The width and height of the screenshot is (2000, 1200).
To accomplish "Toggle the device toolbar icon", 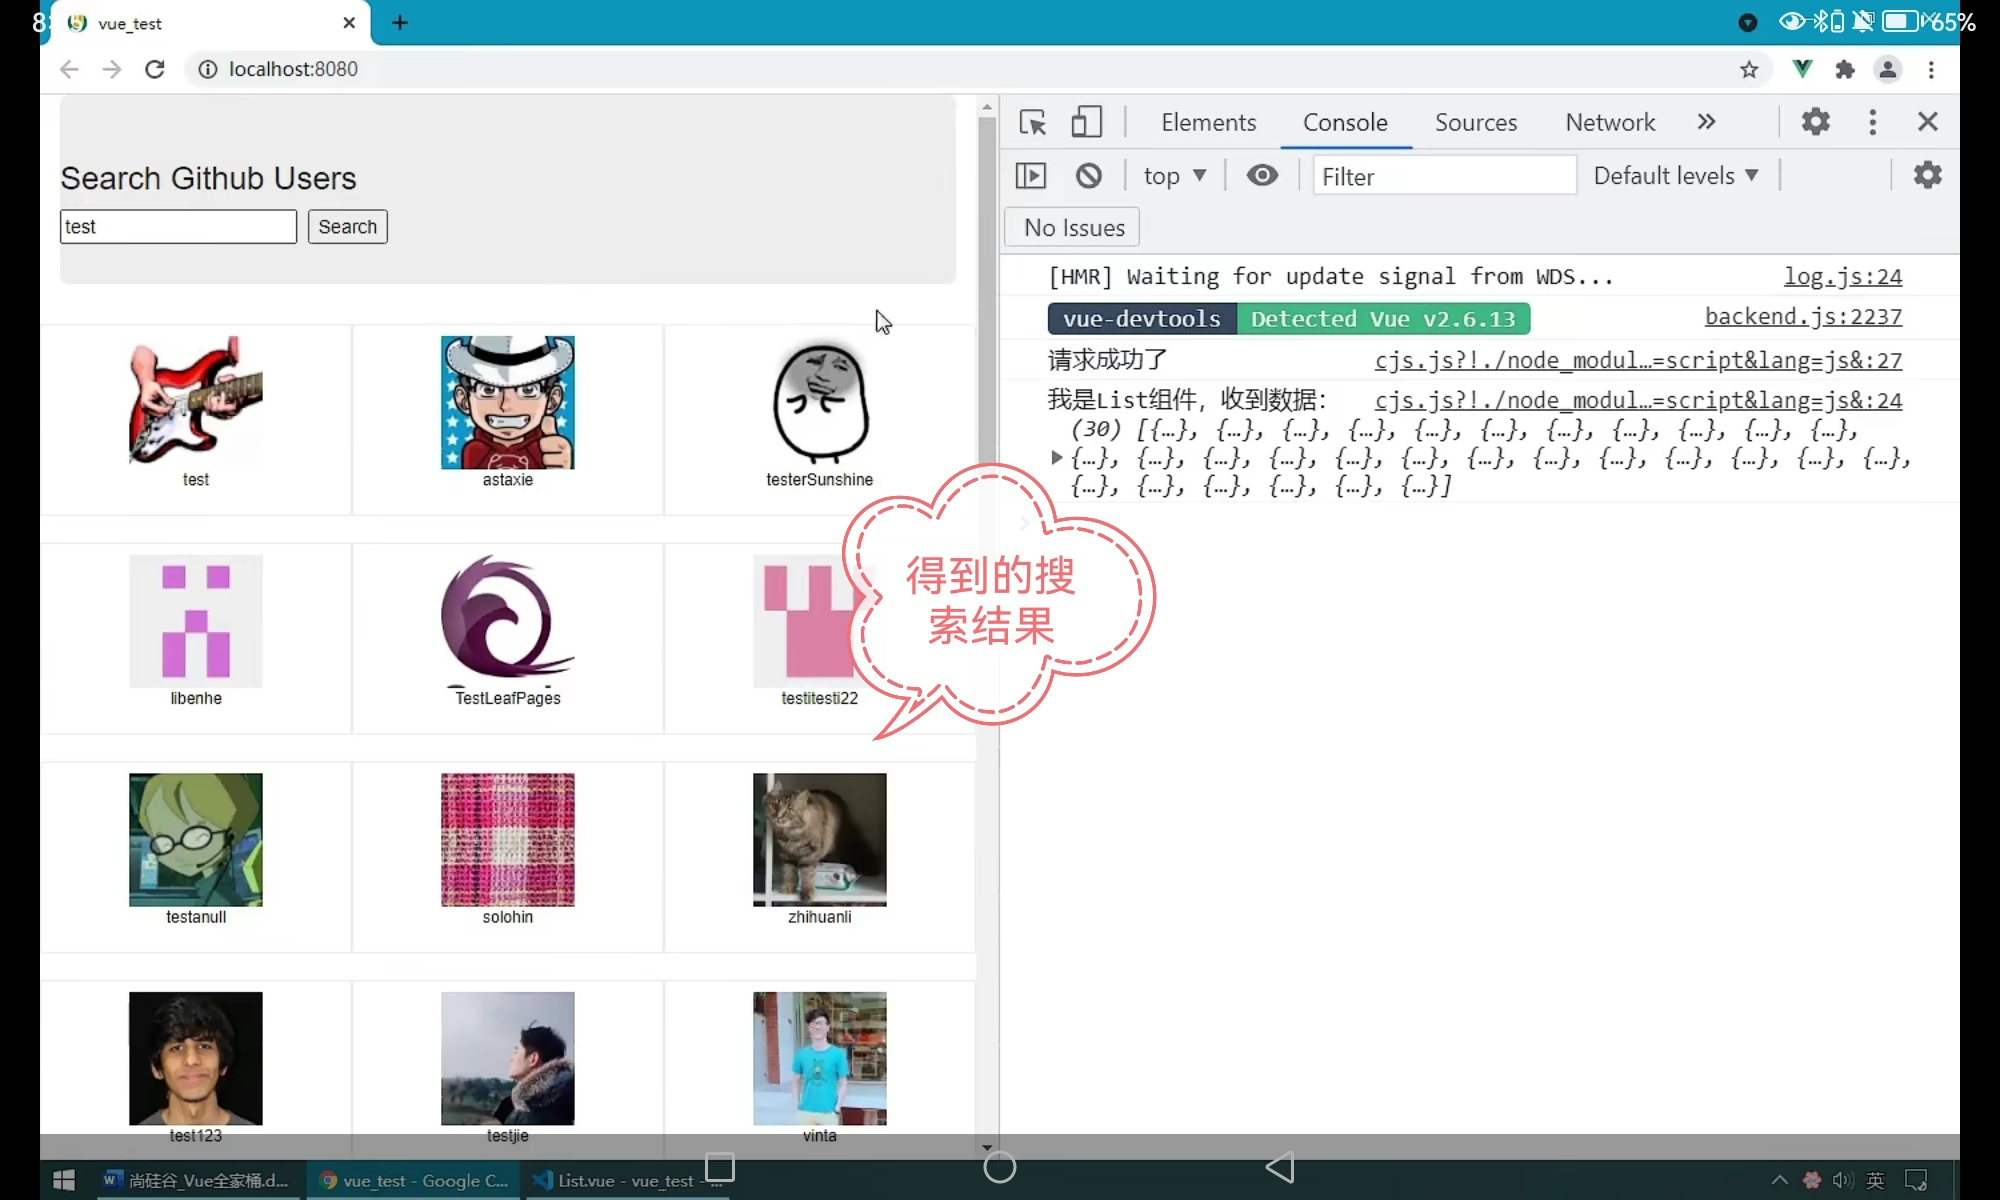I will [1086, 122].
